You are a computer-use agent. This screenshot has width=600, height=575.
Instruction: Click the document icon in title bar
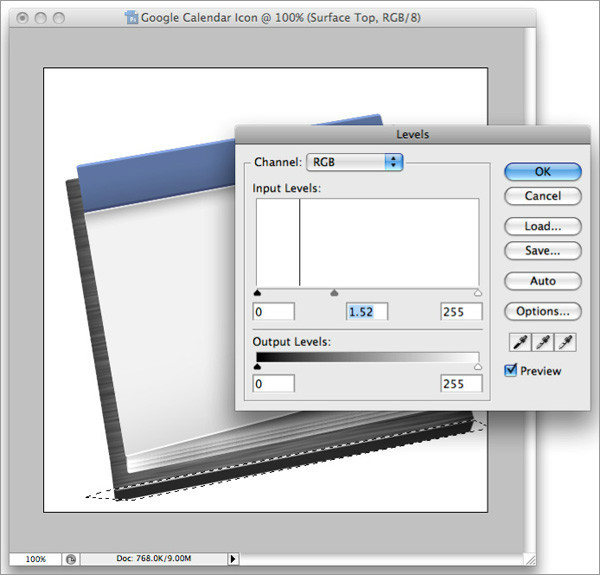pyautogui.click(x=133, y=17)
